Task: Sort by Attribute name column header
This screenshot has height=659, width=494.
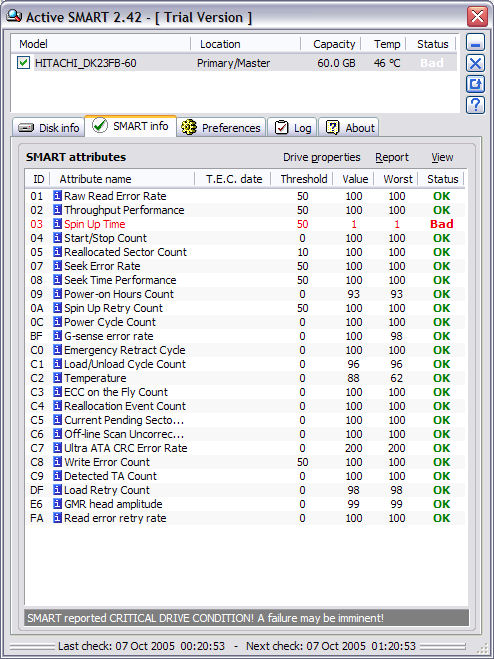Action: click(x=122, y=179)
